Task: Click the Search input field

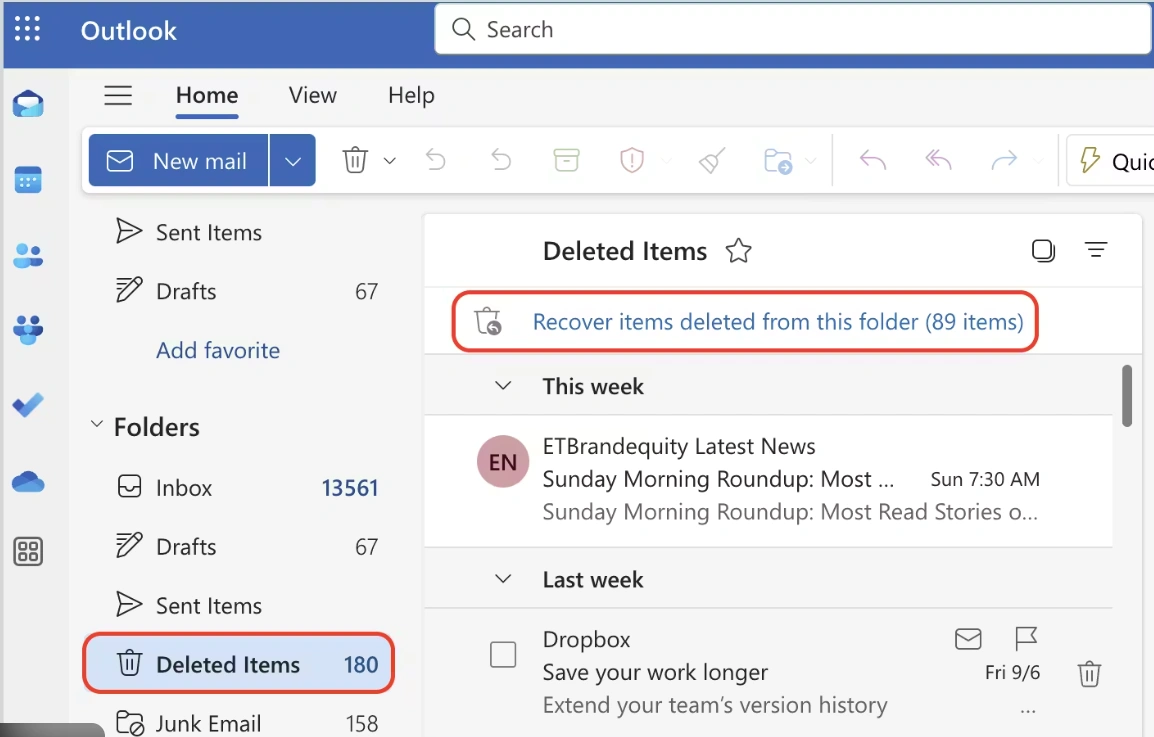Action: pos(793,29)
